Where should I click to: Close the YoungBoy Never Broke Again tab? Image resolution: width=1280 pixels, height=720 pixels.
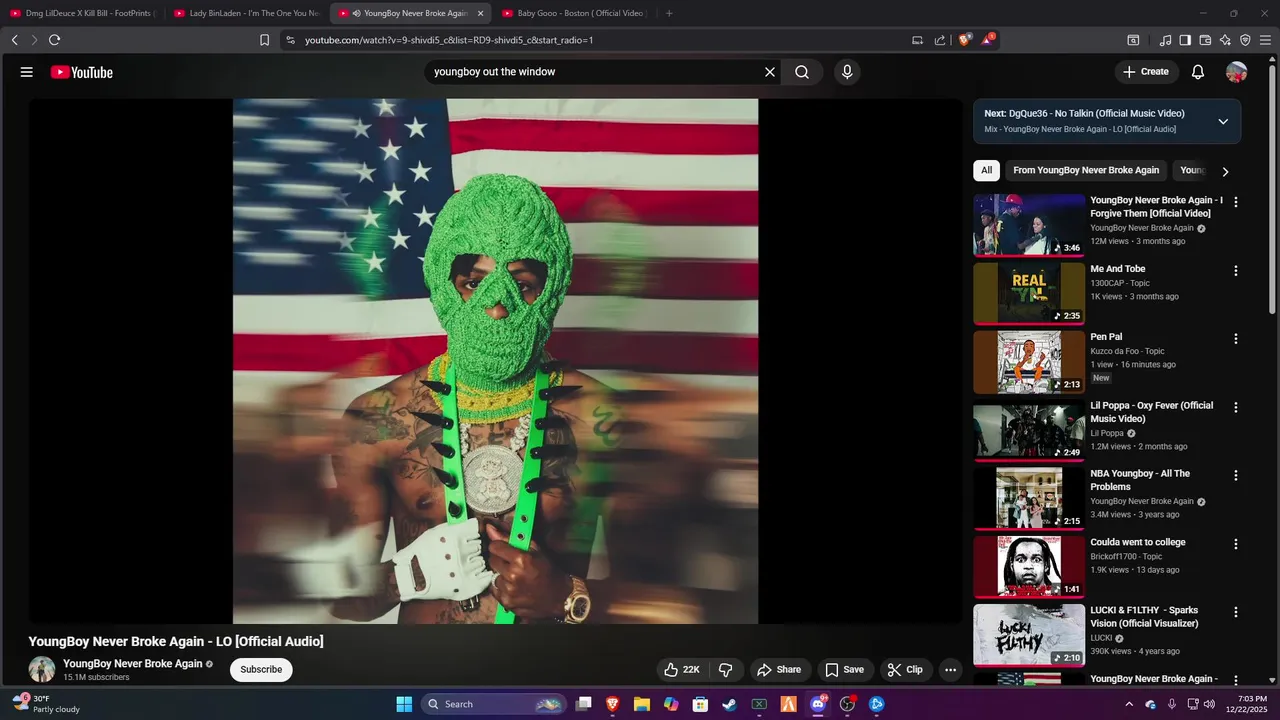click(480, 13)
